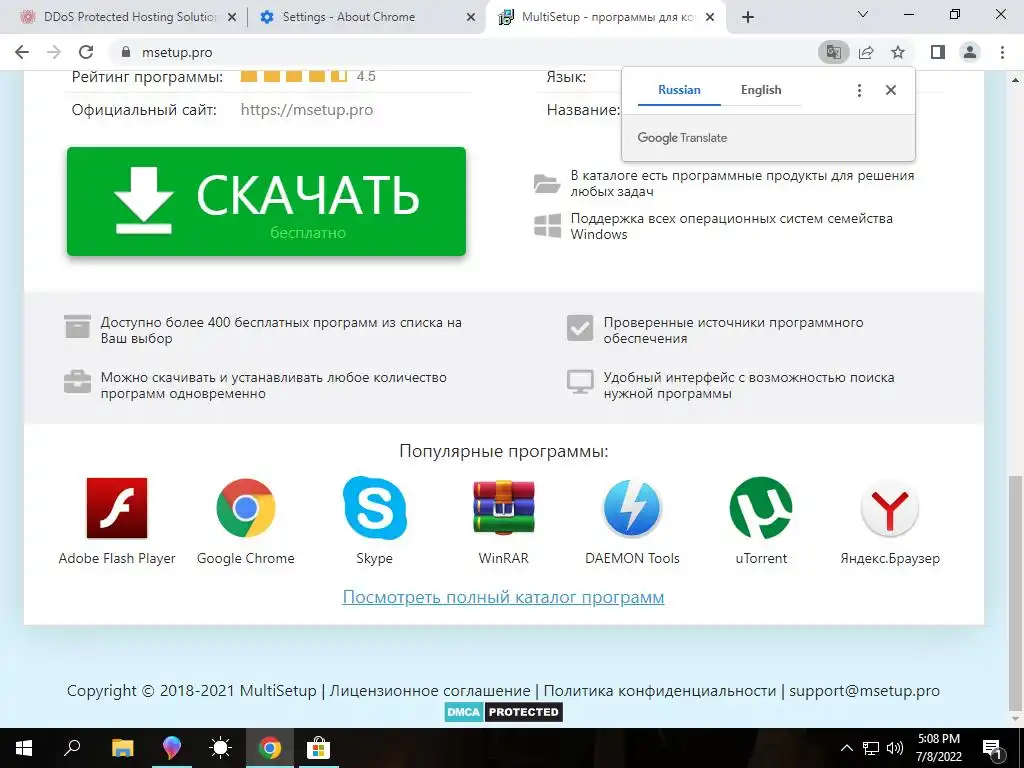Screen dimensions: 1024x768
Task: Click the msetup.pro address bar
Action: tap(464, 52)
